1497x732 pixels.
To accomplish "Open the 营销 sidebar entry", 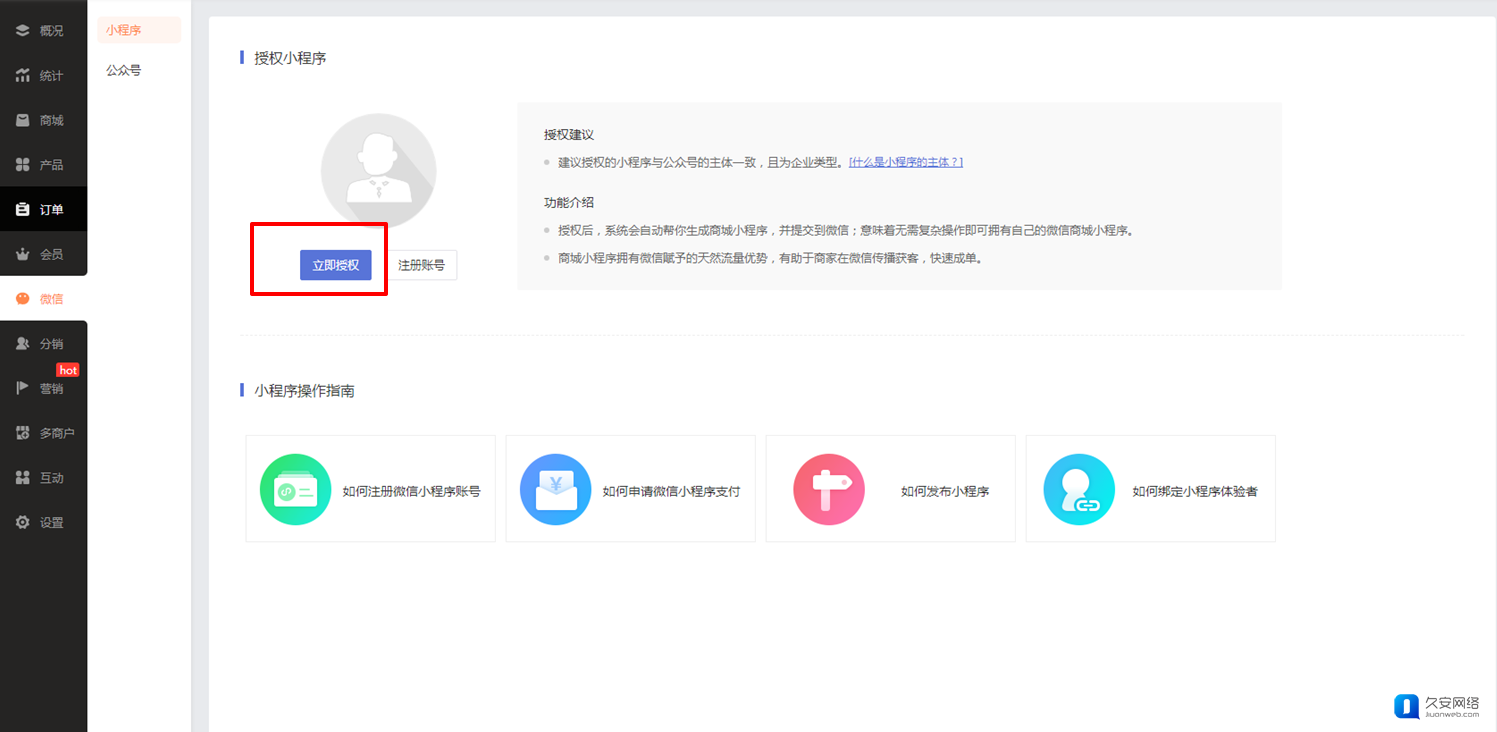I will click(43, 389).
